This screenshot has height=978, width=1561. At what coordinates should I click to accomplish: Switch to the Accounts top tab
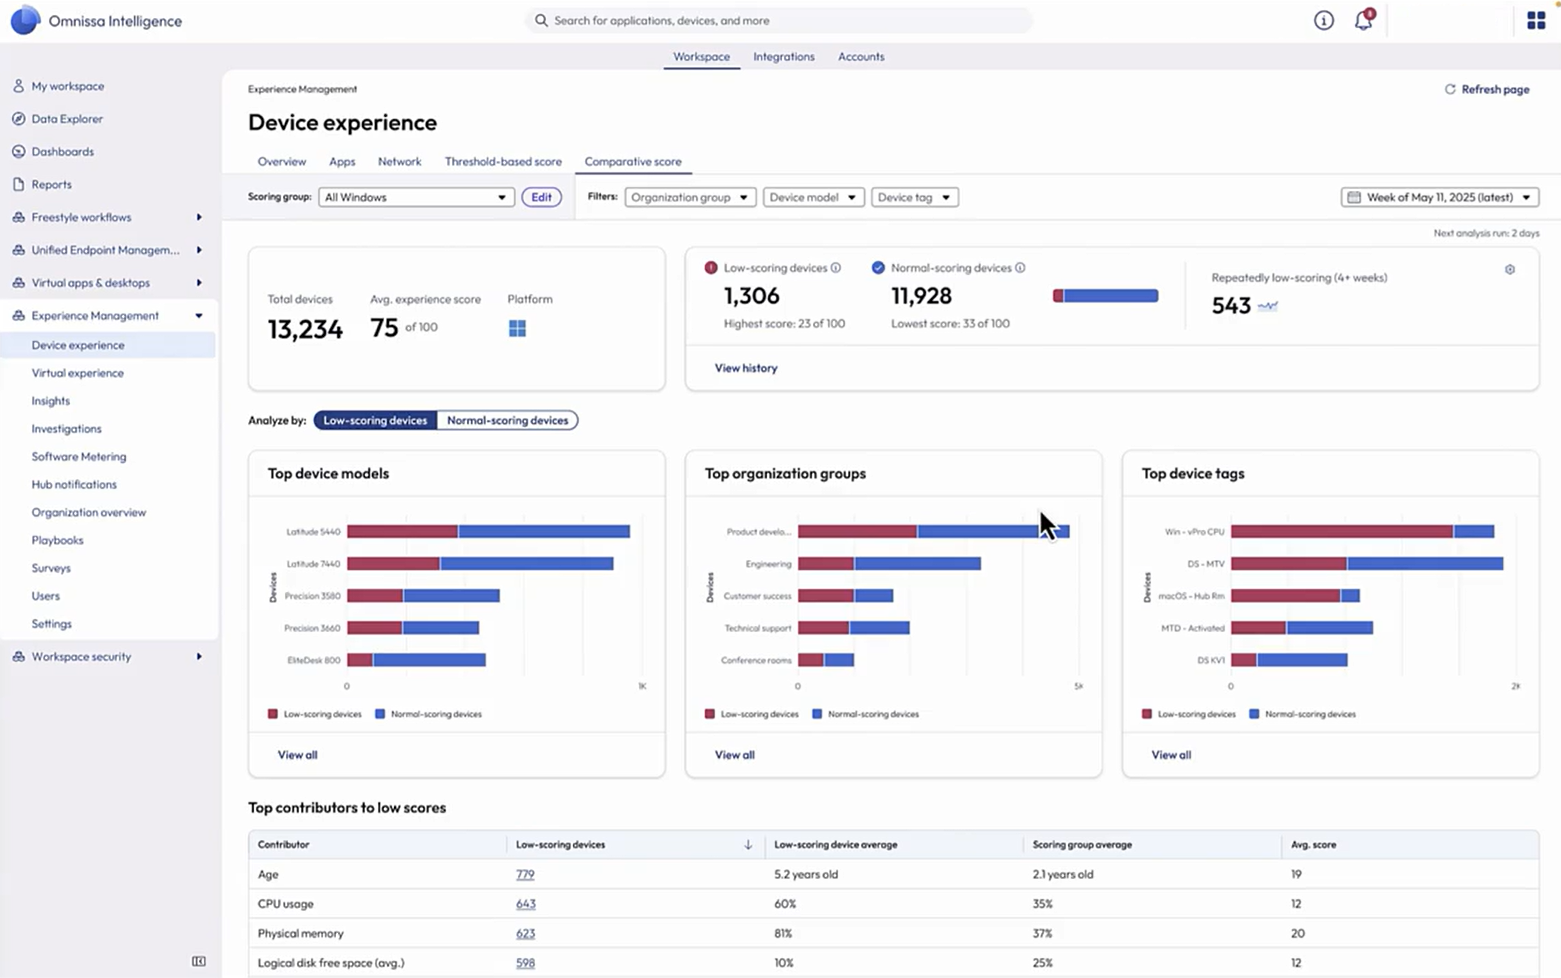click(x=861, y=57)
